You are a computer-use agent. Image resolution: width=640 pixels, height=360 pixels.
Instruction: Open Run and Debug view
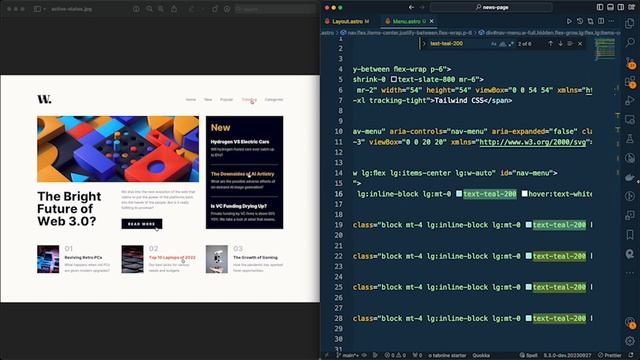pyautogui.click(x=630, y=100)
